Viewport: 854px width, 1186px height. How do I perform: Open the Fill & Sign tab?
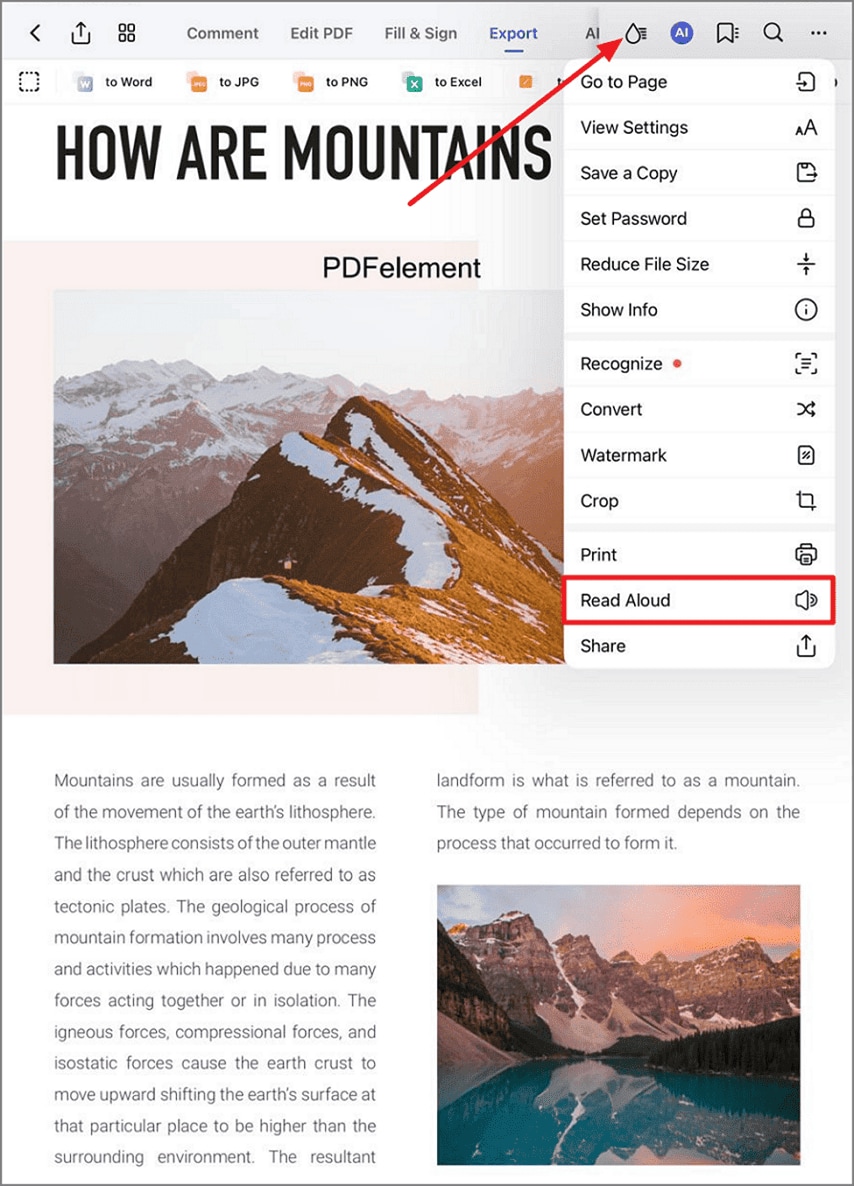(421, 33)
